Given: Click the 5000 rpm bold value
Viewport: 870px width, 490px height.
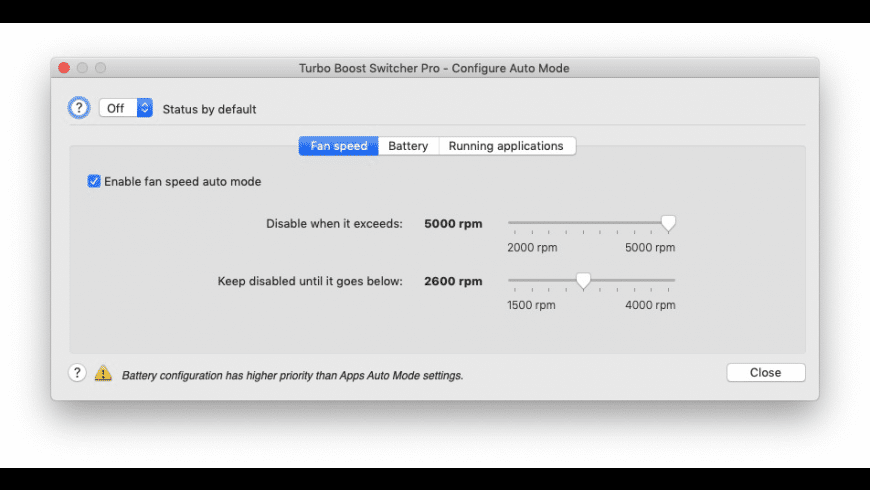Looking at the screenshot, I should click(x=453, y=224).
